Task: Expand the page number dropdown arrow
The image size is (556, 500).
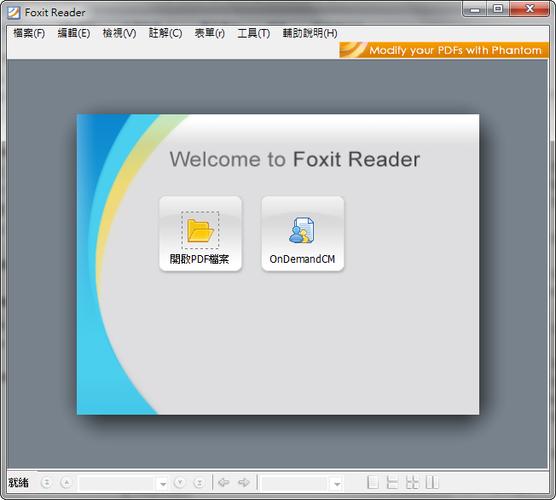Action: 162,484
